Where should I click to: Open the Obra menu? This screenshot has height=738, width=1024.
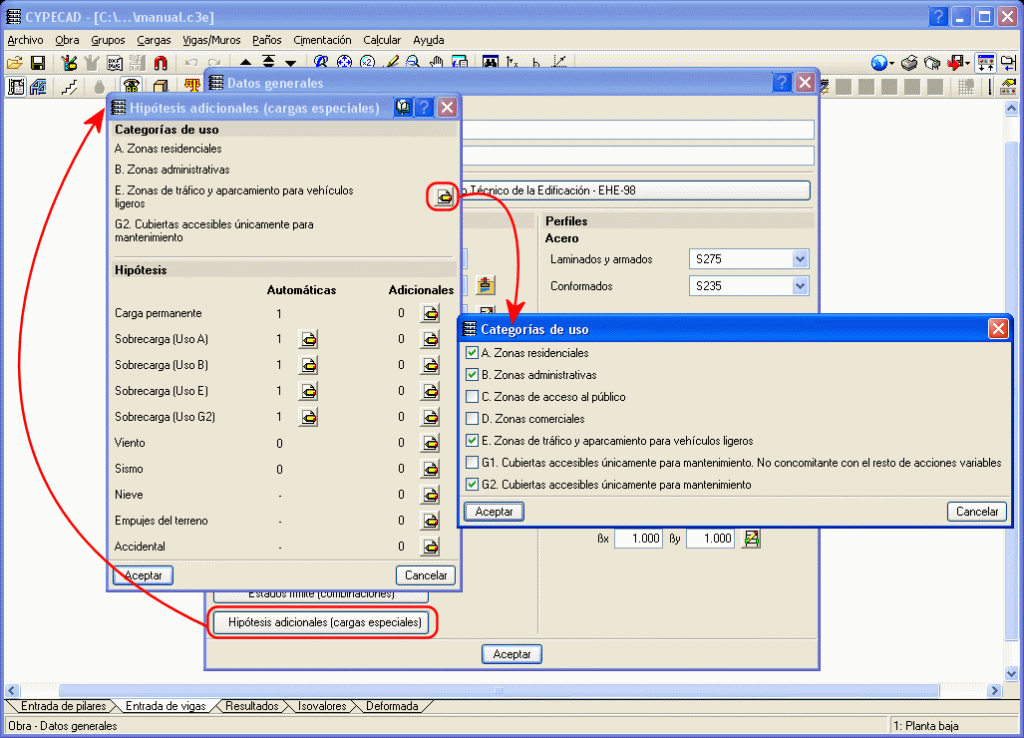tap(67, 40)
